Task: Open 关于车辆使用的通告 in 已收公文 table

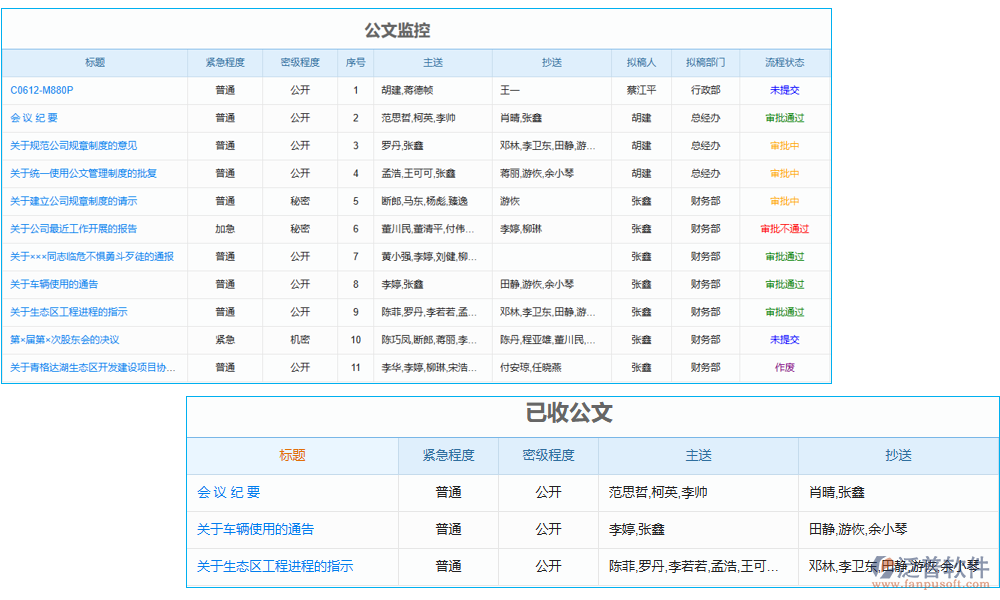Action: point(255,529)
